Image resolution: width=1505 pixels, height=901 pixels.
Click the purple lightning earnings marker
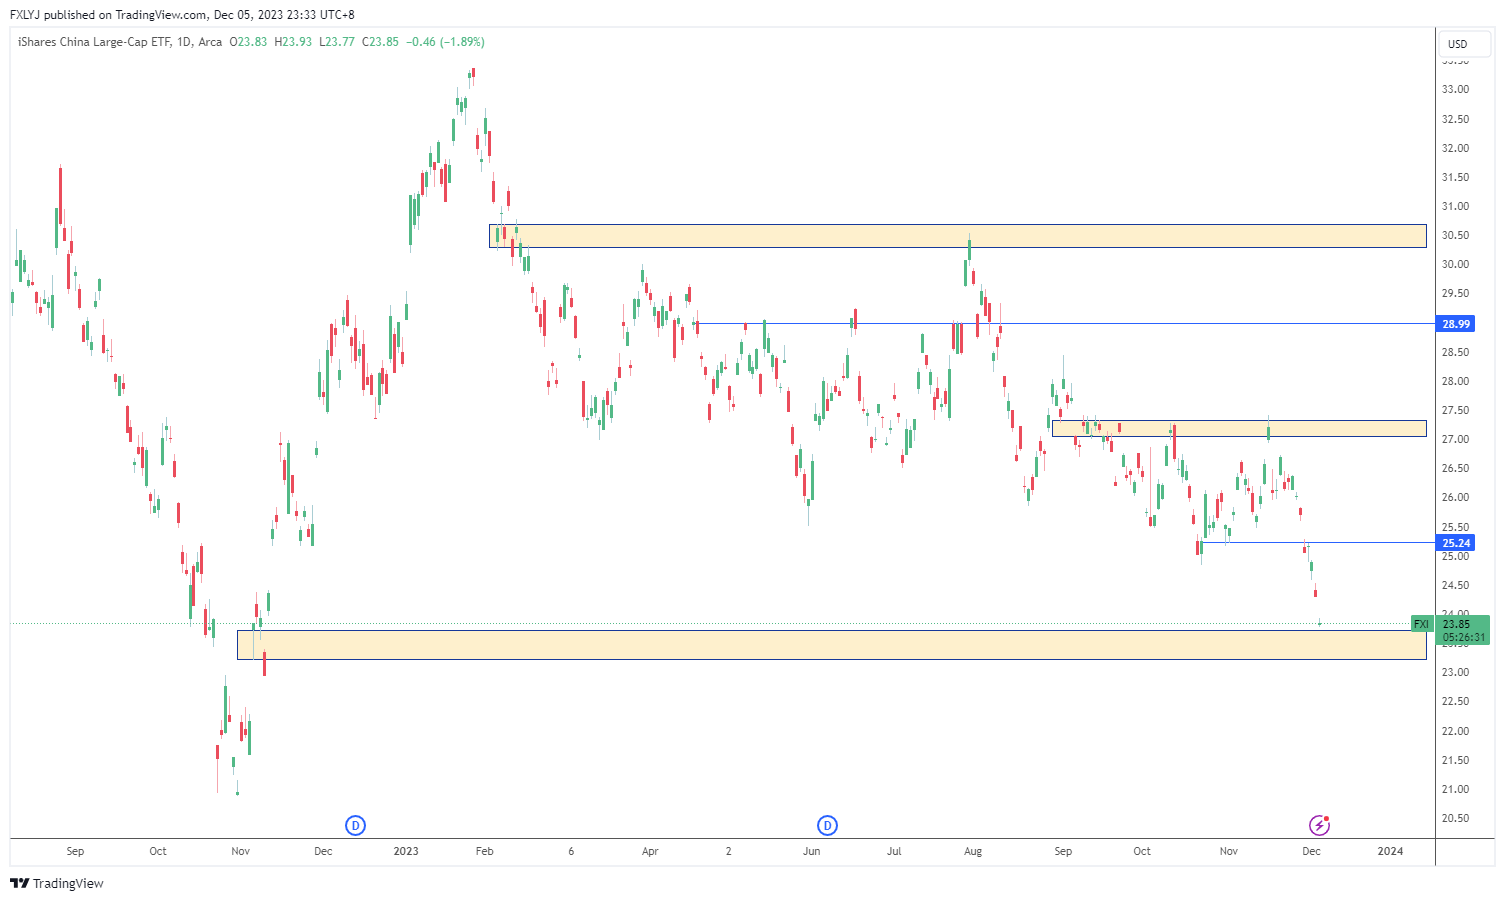pos(1319,825)
